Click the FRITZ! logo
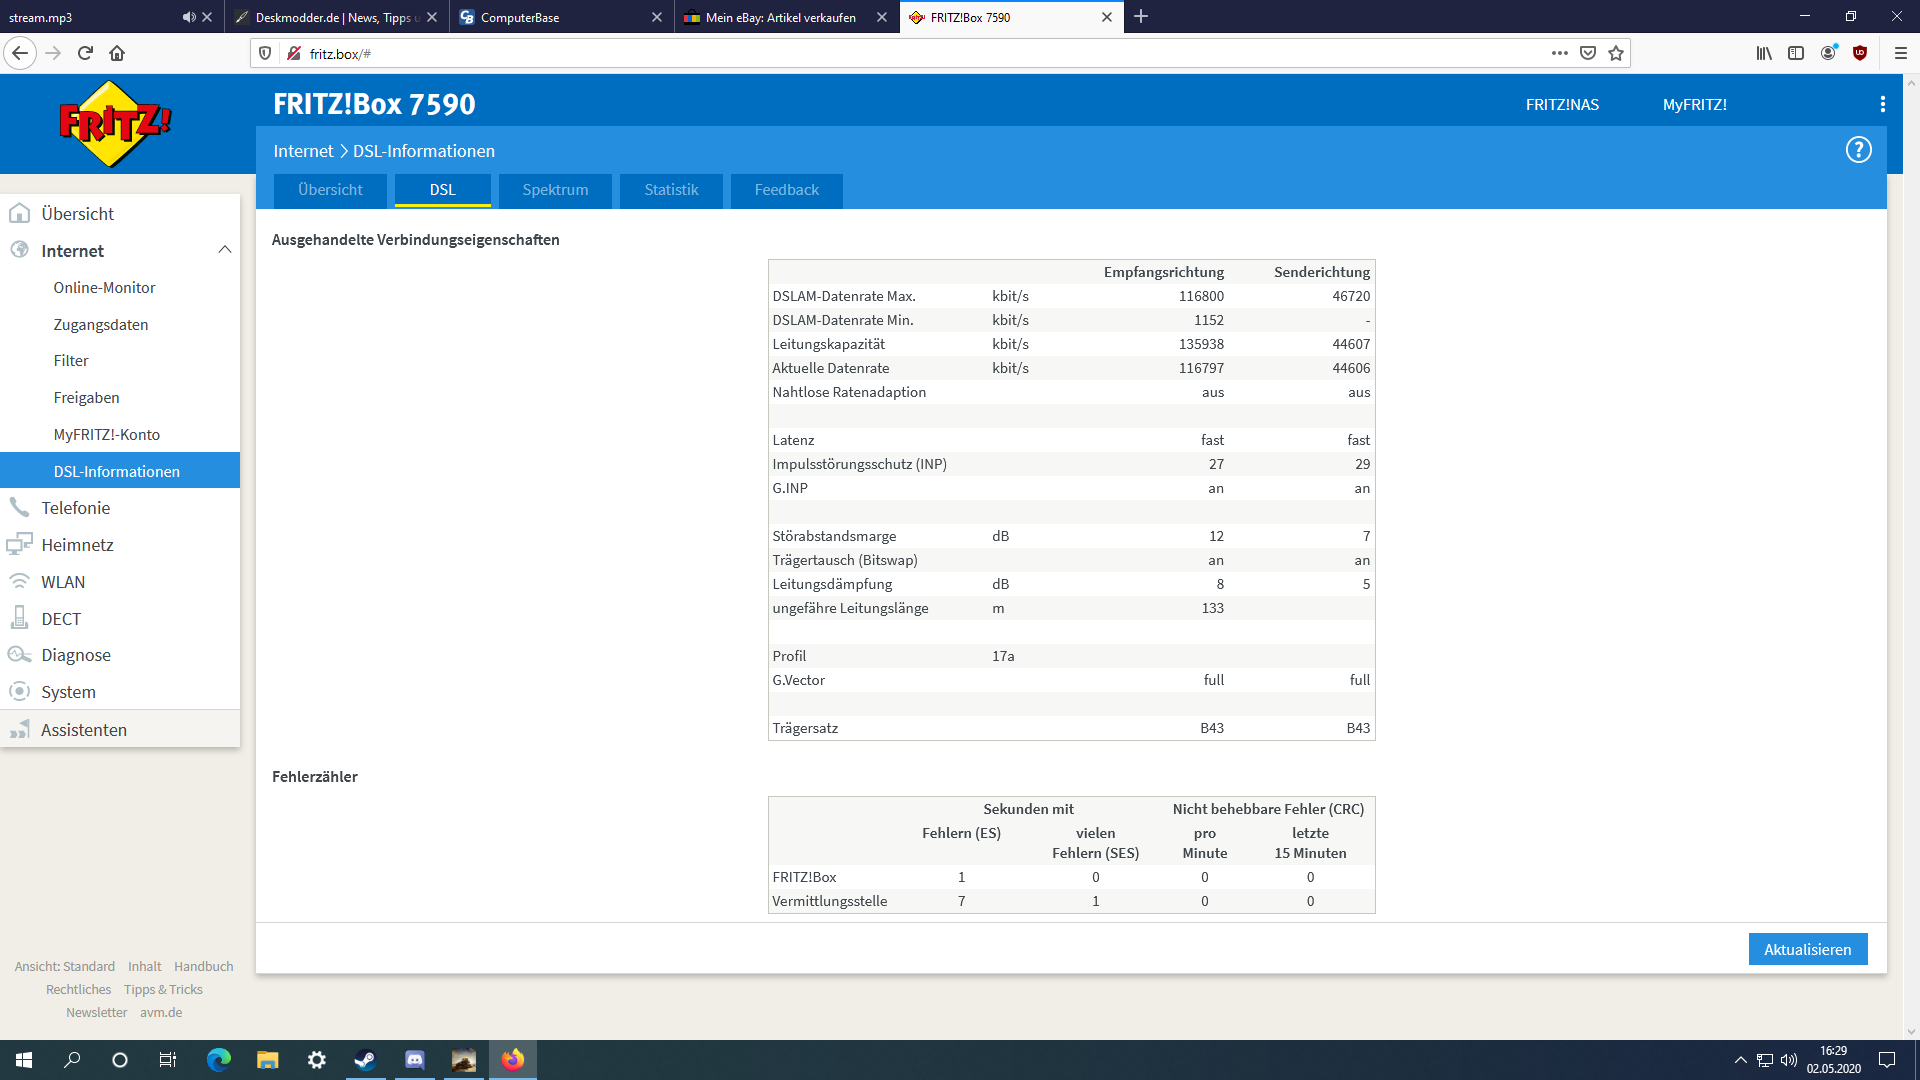This screenshot has height=1080, width=1920. (x=115, y=124)
